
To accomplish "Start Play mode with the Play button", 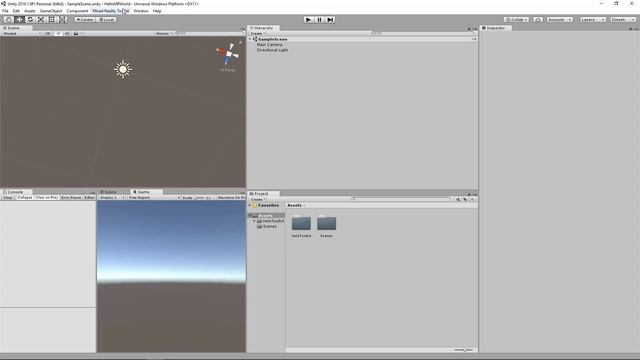I will (309, 20).
